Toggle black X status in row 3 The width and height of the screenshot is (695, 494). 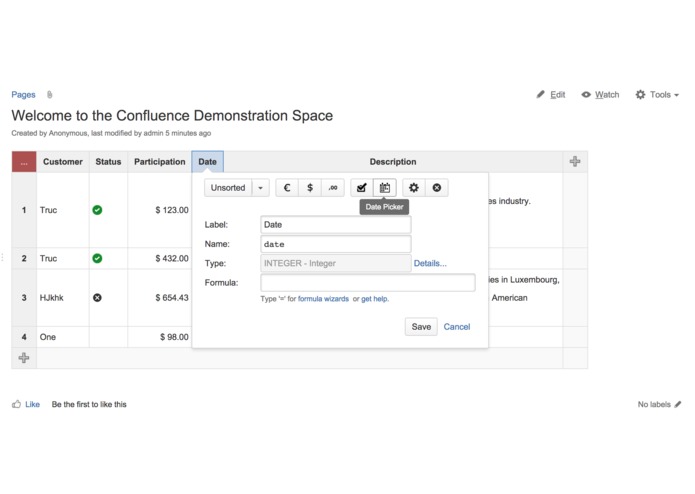pos(97,298)
